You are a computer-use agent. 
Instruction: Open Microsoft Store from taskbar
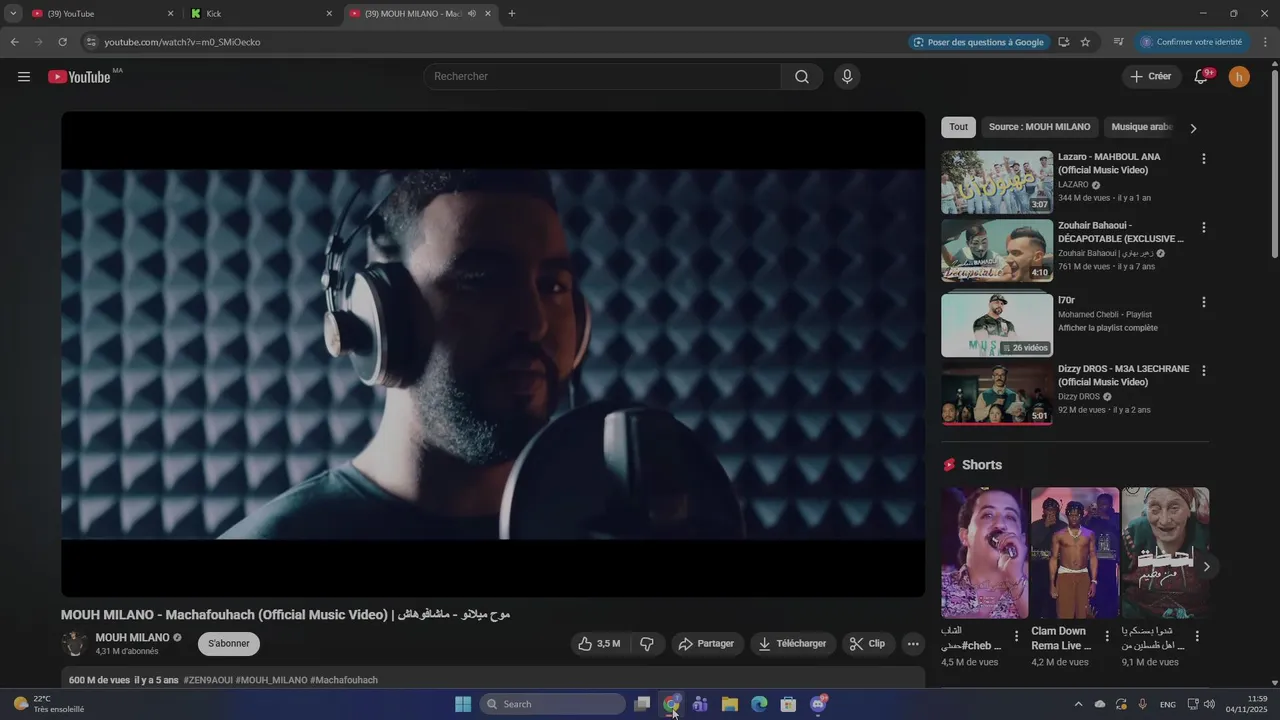[788, 704]
